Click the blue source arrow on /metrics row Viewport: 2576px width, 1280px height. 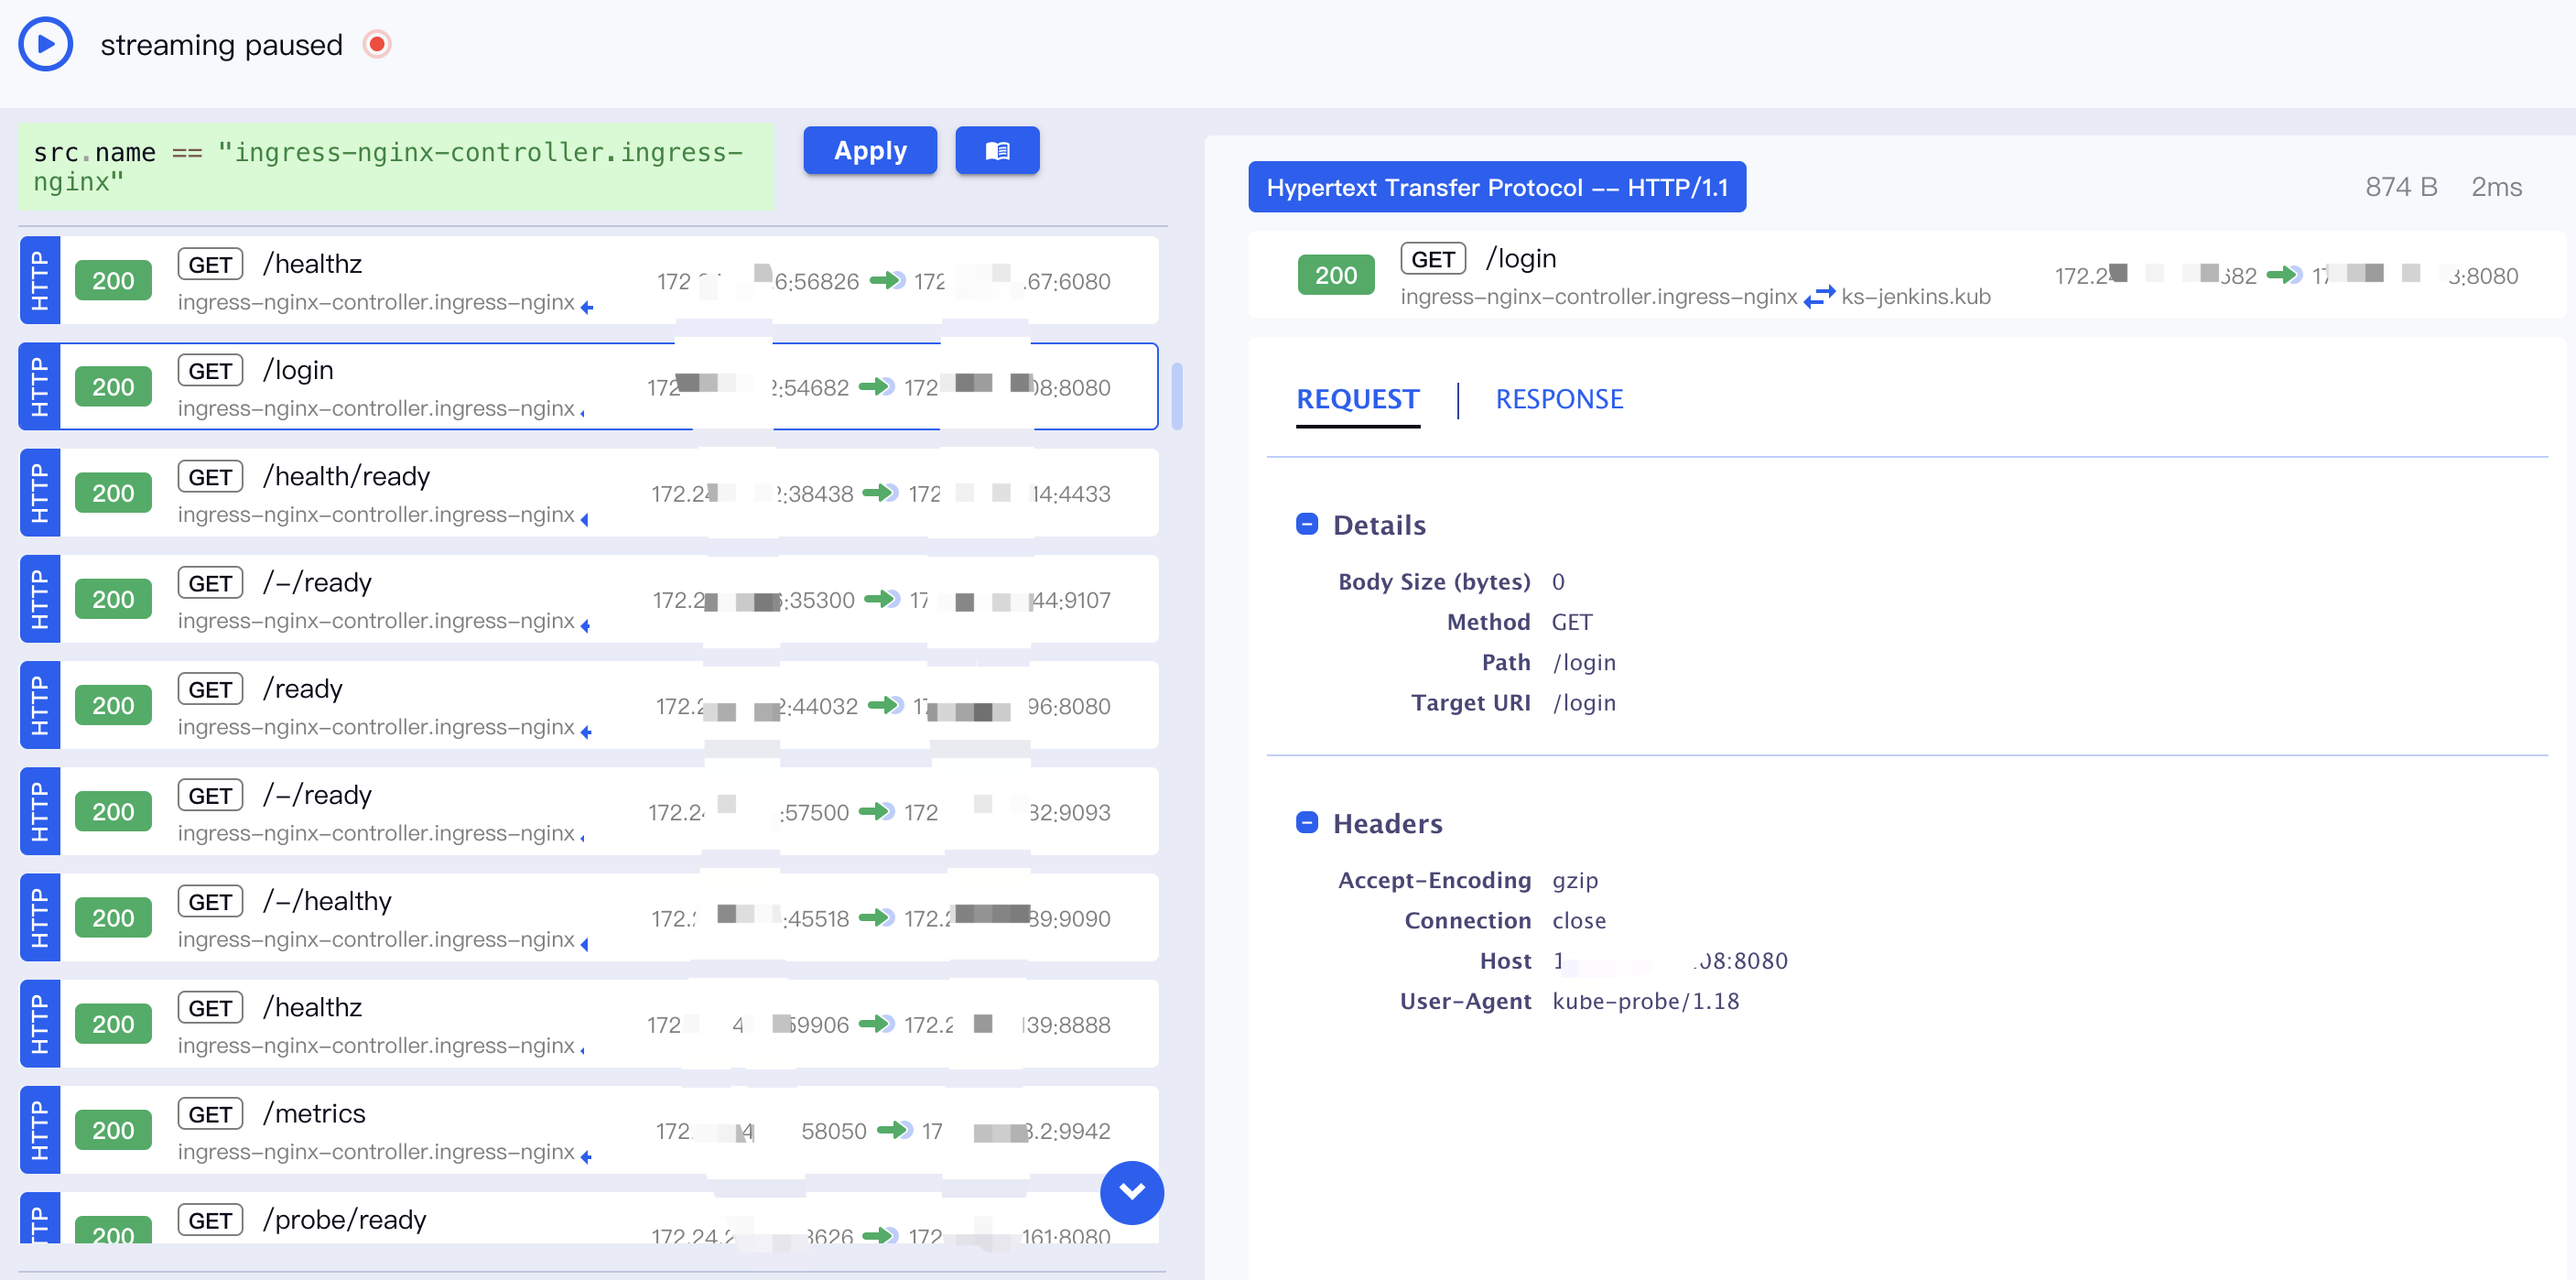tap(586, 1157)
